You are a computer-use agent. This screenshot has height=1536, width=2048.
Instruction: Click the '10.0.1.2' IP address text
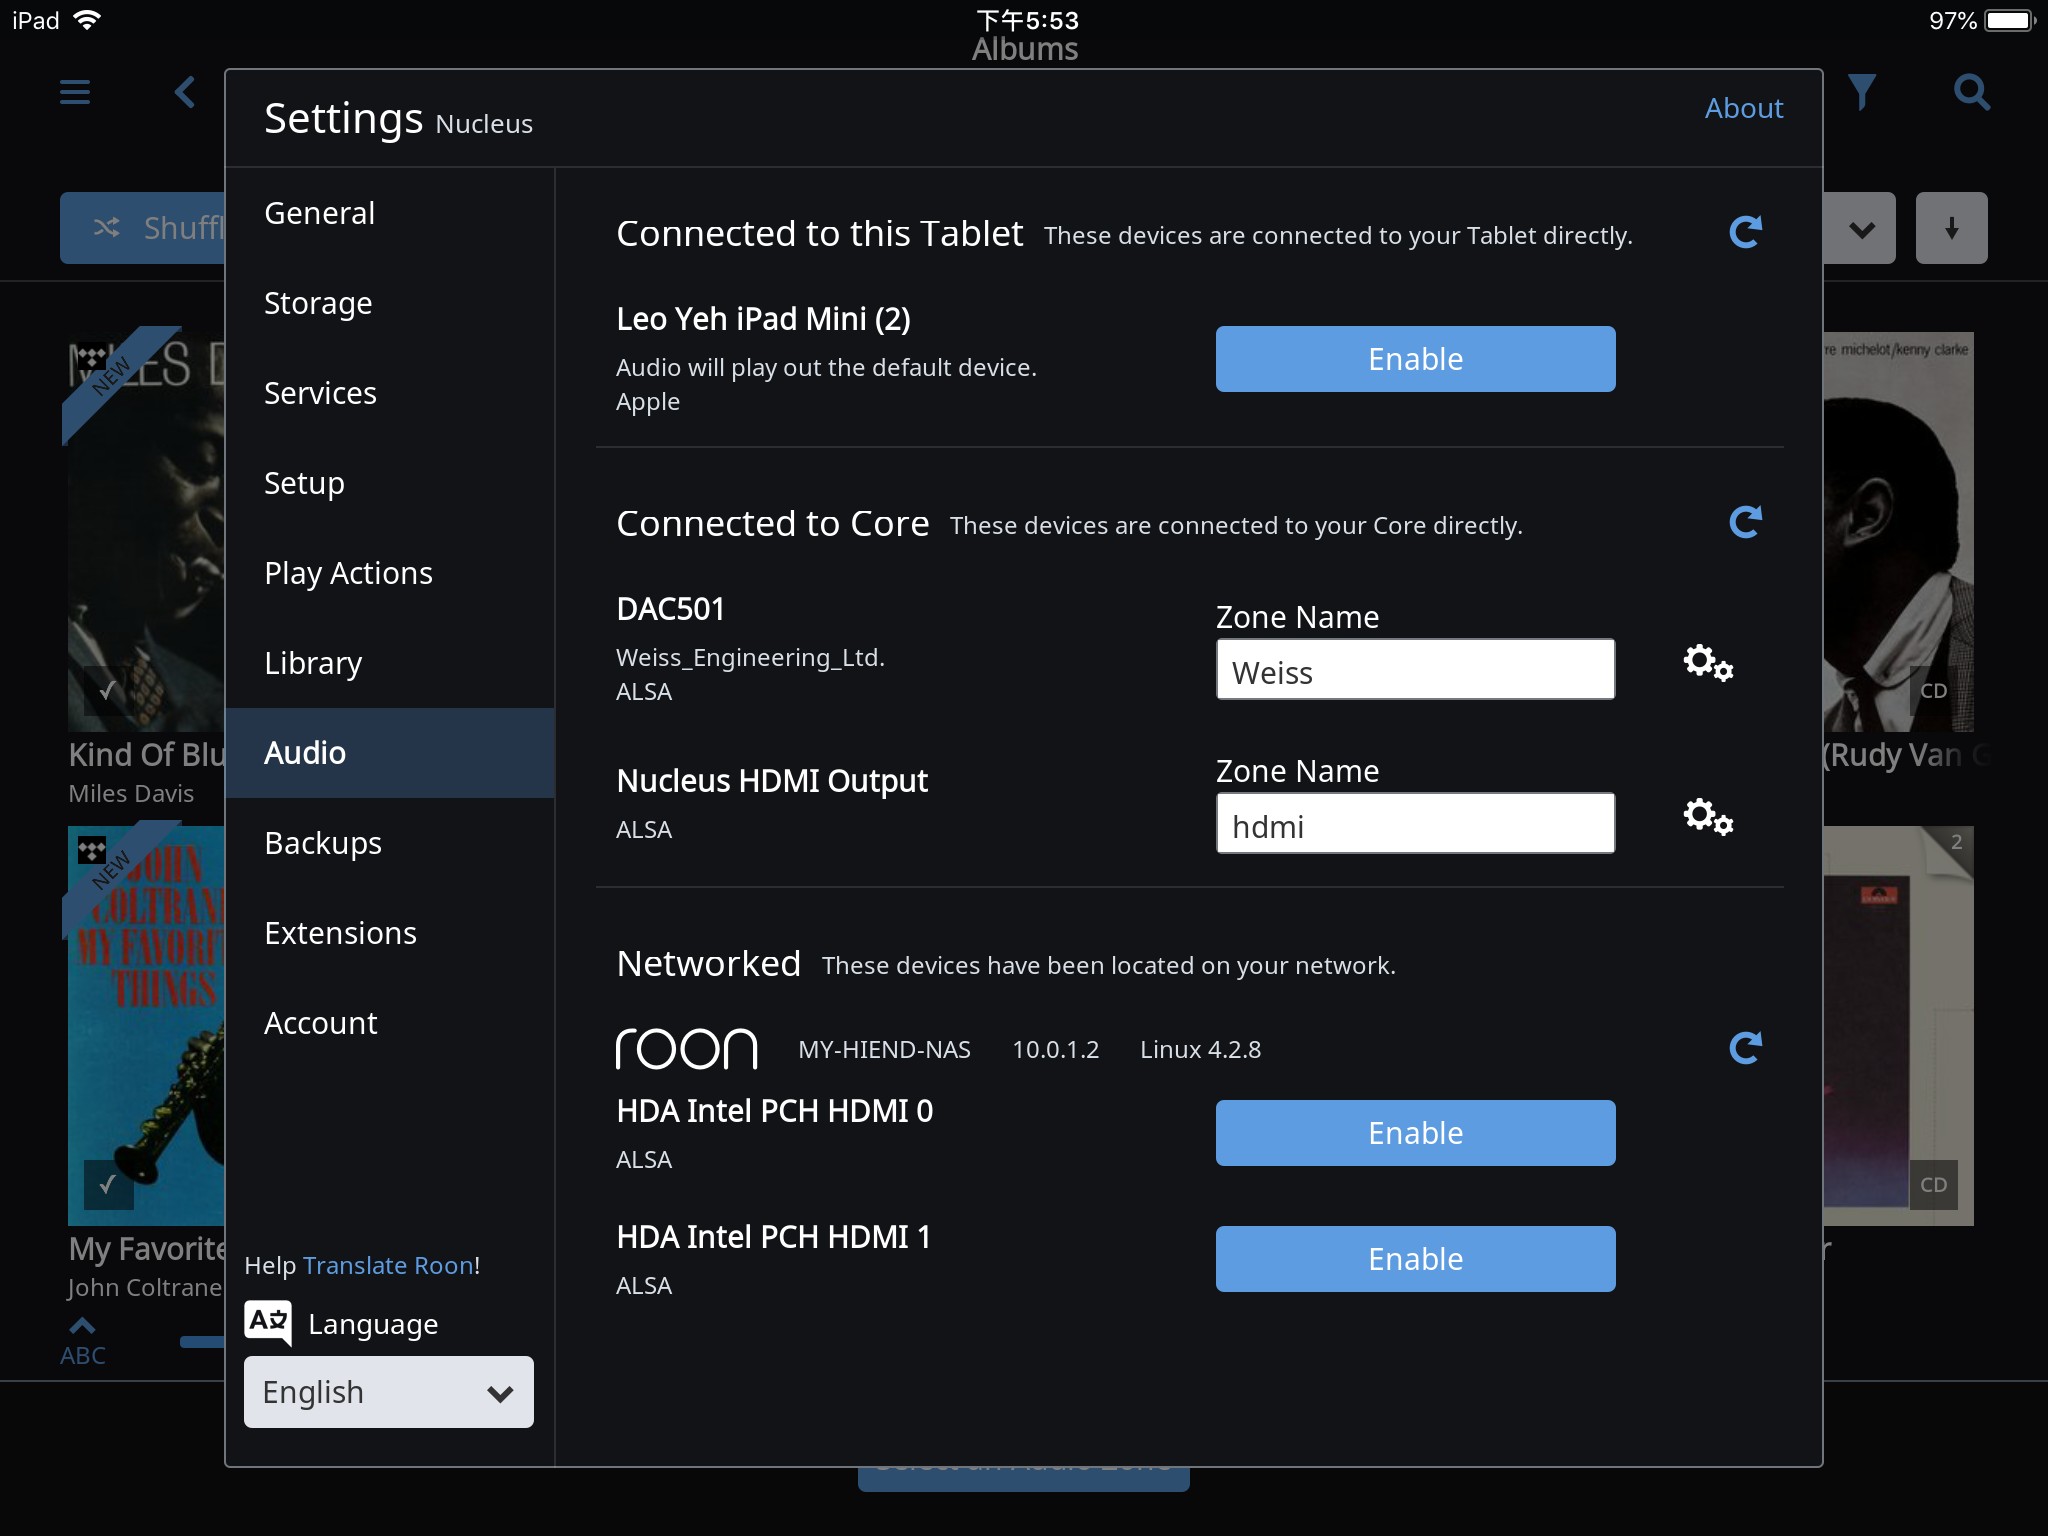pos(1055,1049)
